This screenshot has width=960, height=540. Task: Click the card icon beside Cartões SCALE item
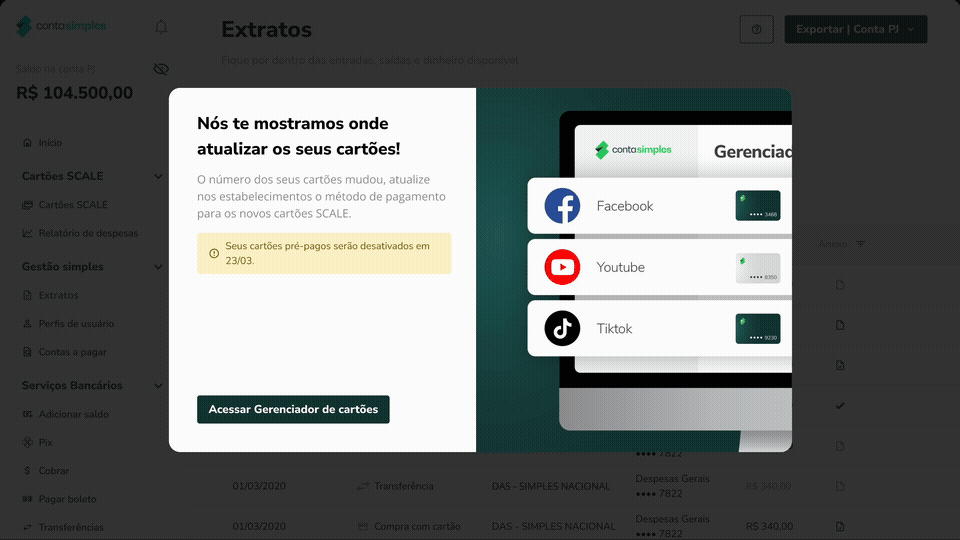[x=27, y=204]
